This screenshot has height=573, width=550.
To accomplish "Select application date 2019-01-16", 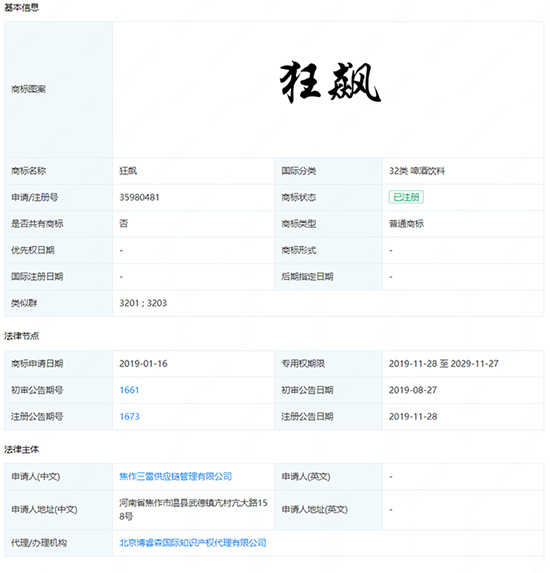I will point(143,364).
